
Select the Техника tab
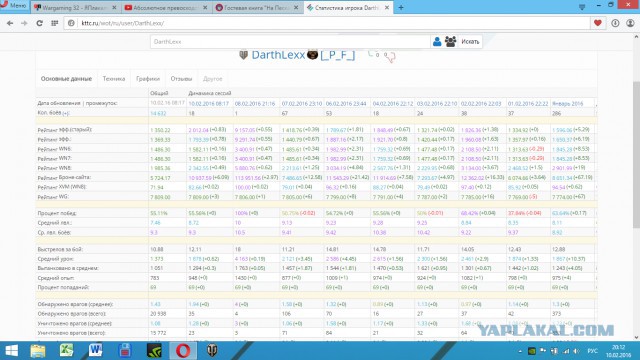(114, 79)
